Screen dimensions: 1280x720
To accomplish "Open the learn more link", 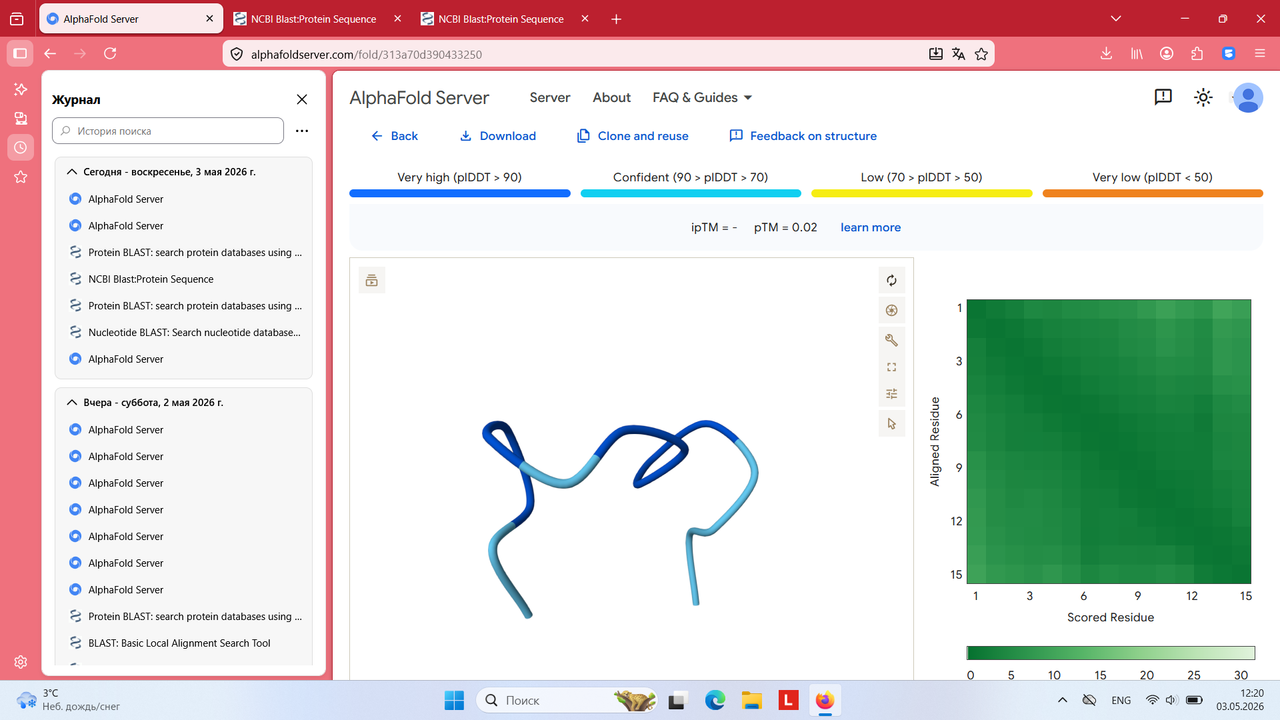I will (870, 227).
